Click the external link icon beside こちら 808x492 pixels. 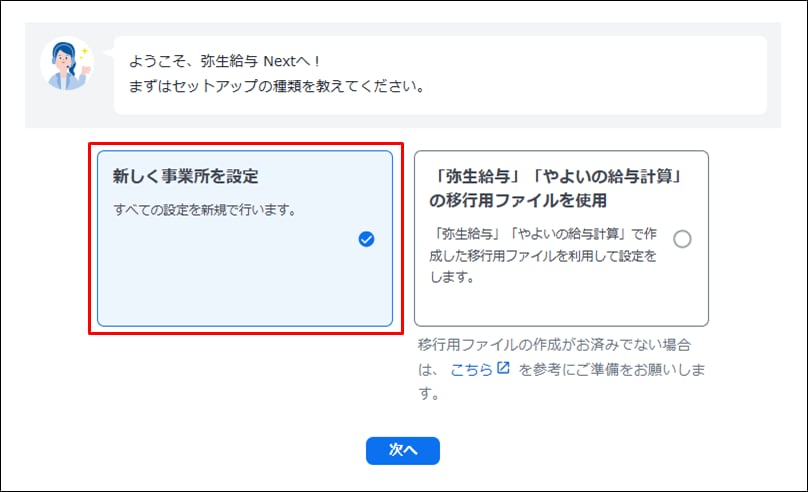click(504, 369)
